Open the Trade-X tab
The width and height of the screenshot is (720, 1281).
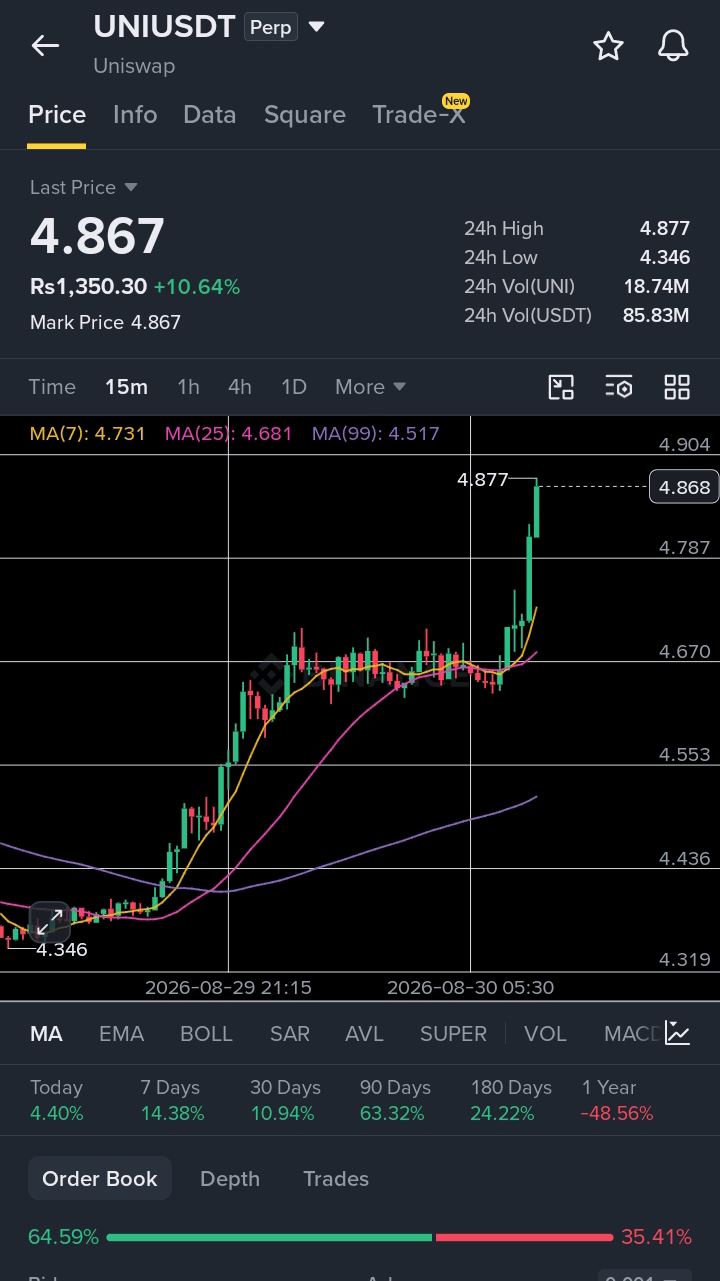pos(419,115)
